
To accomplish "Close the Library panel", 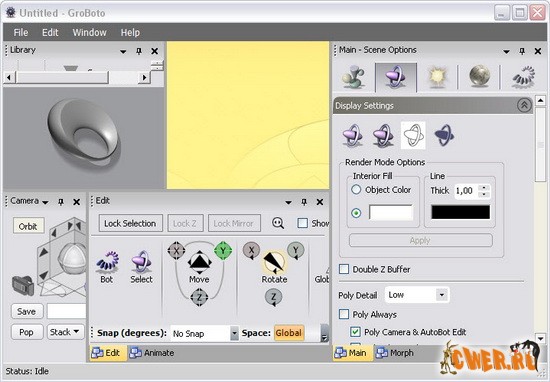I will pos(154,51).
